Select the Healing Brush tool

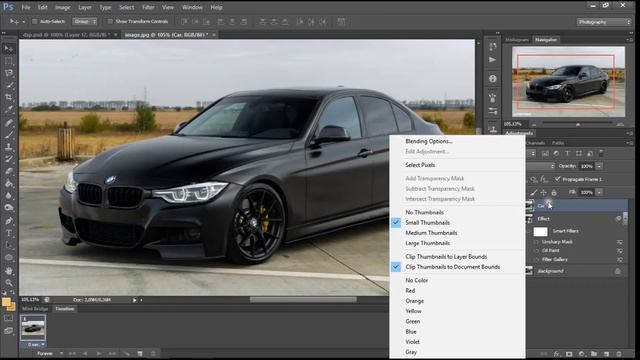9,122
